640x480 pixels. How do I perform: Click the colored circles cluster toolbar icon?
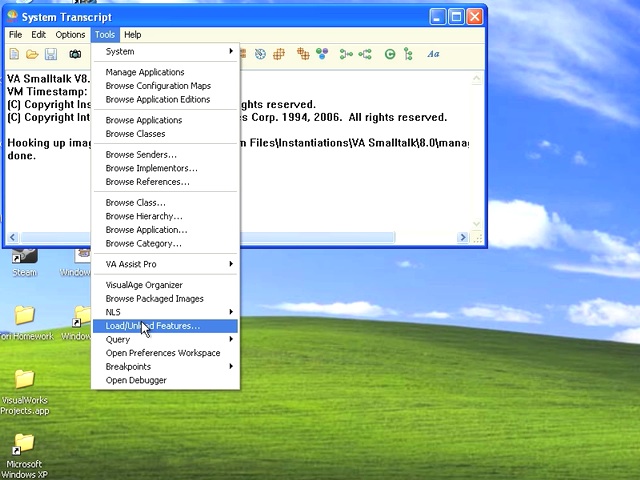322,54
